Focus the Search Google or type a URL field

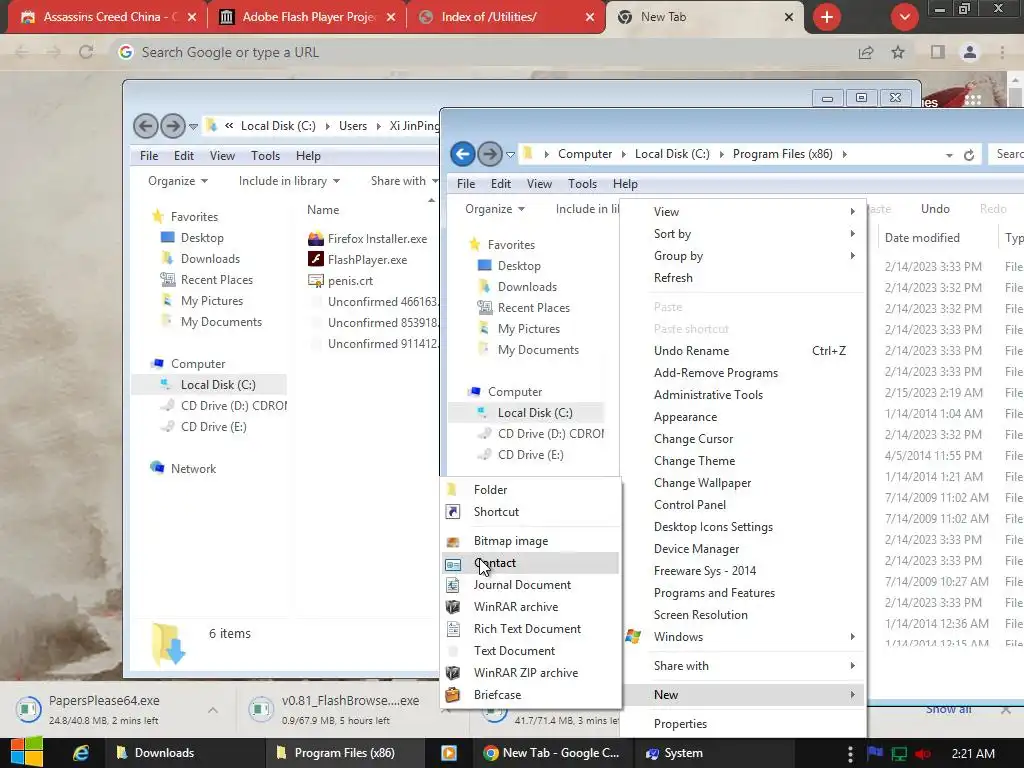[x=483, y=52]
